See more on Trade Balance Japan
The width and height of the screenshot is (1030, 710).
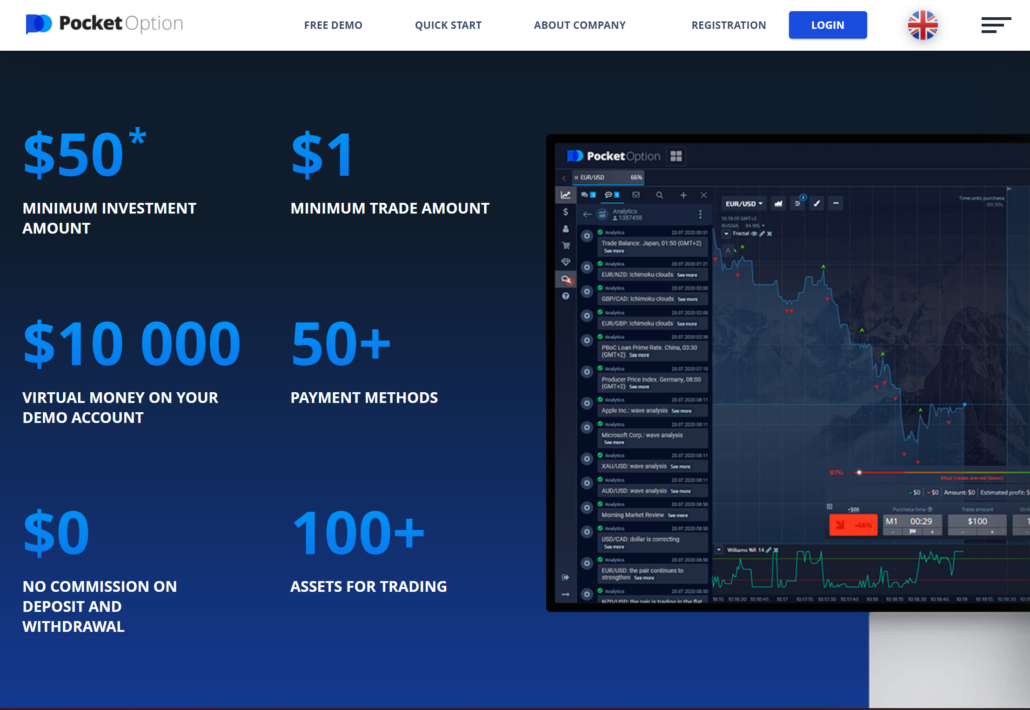614,251
